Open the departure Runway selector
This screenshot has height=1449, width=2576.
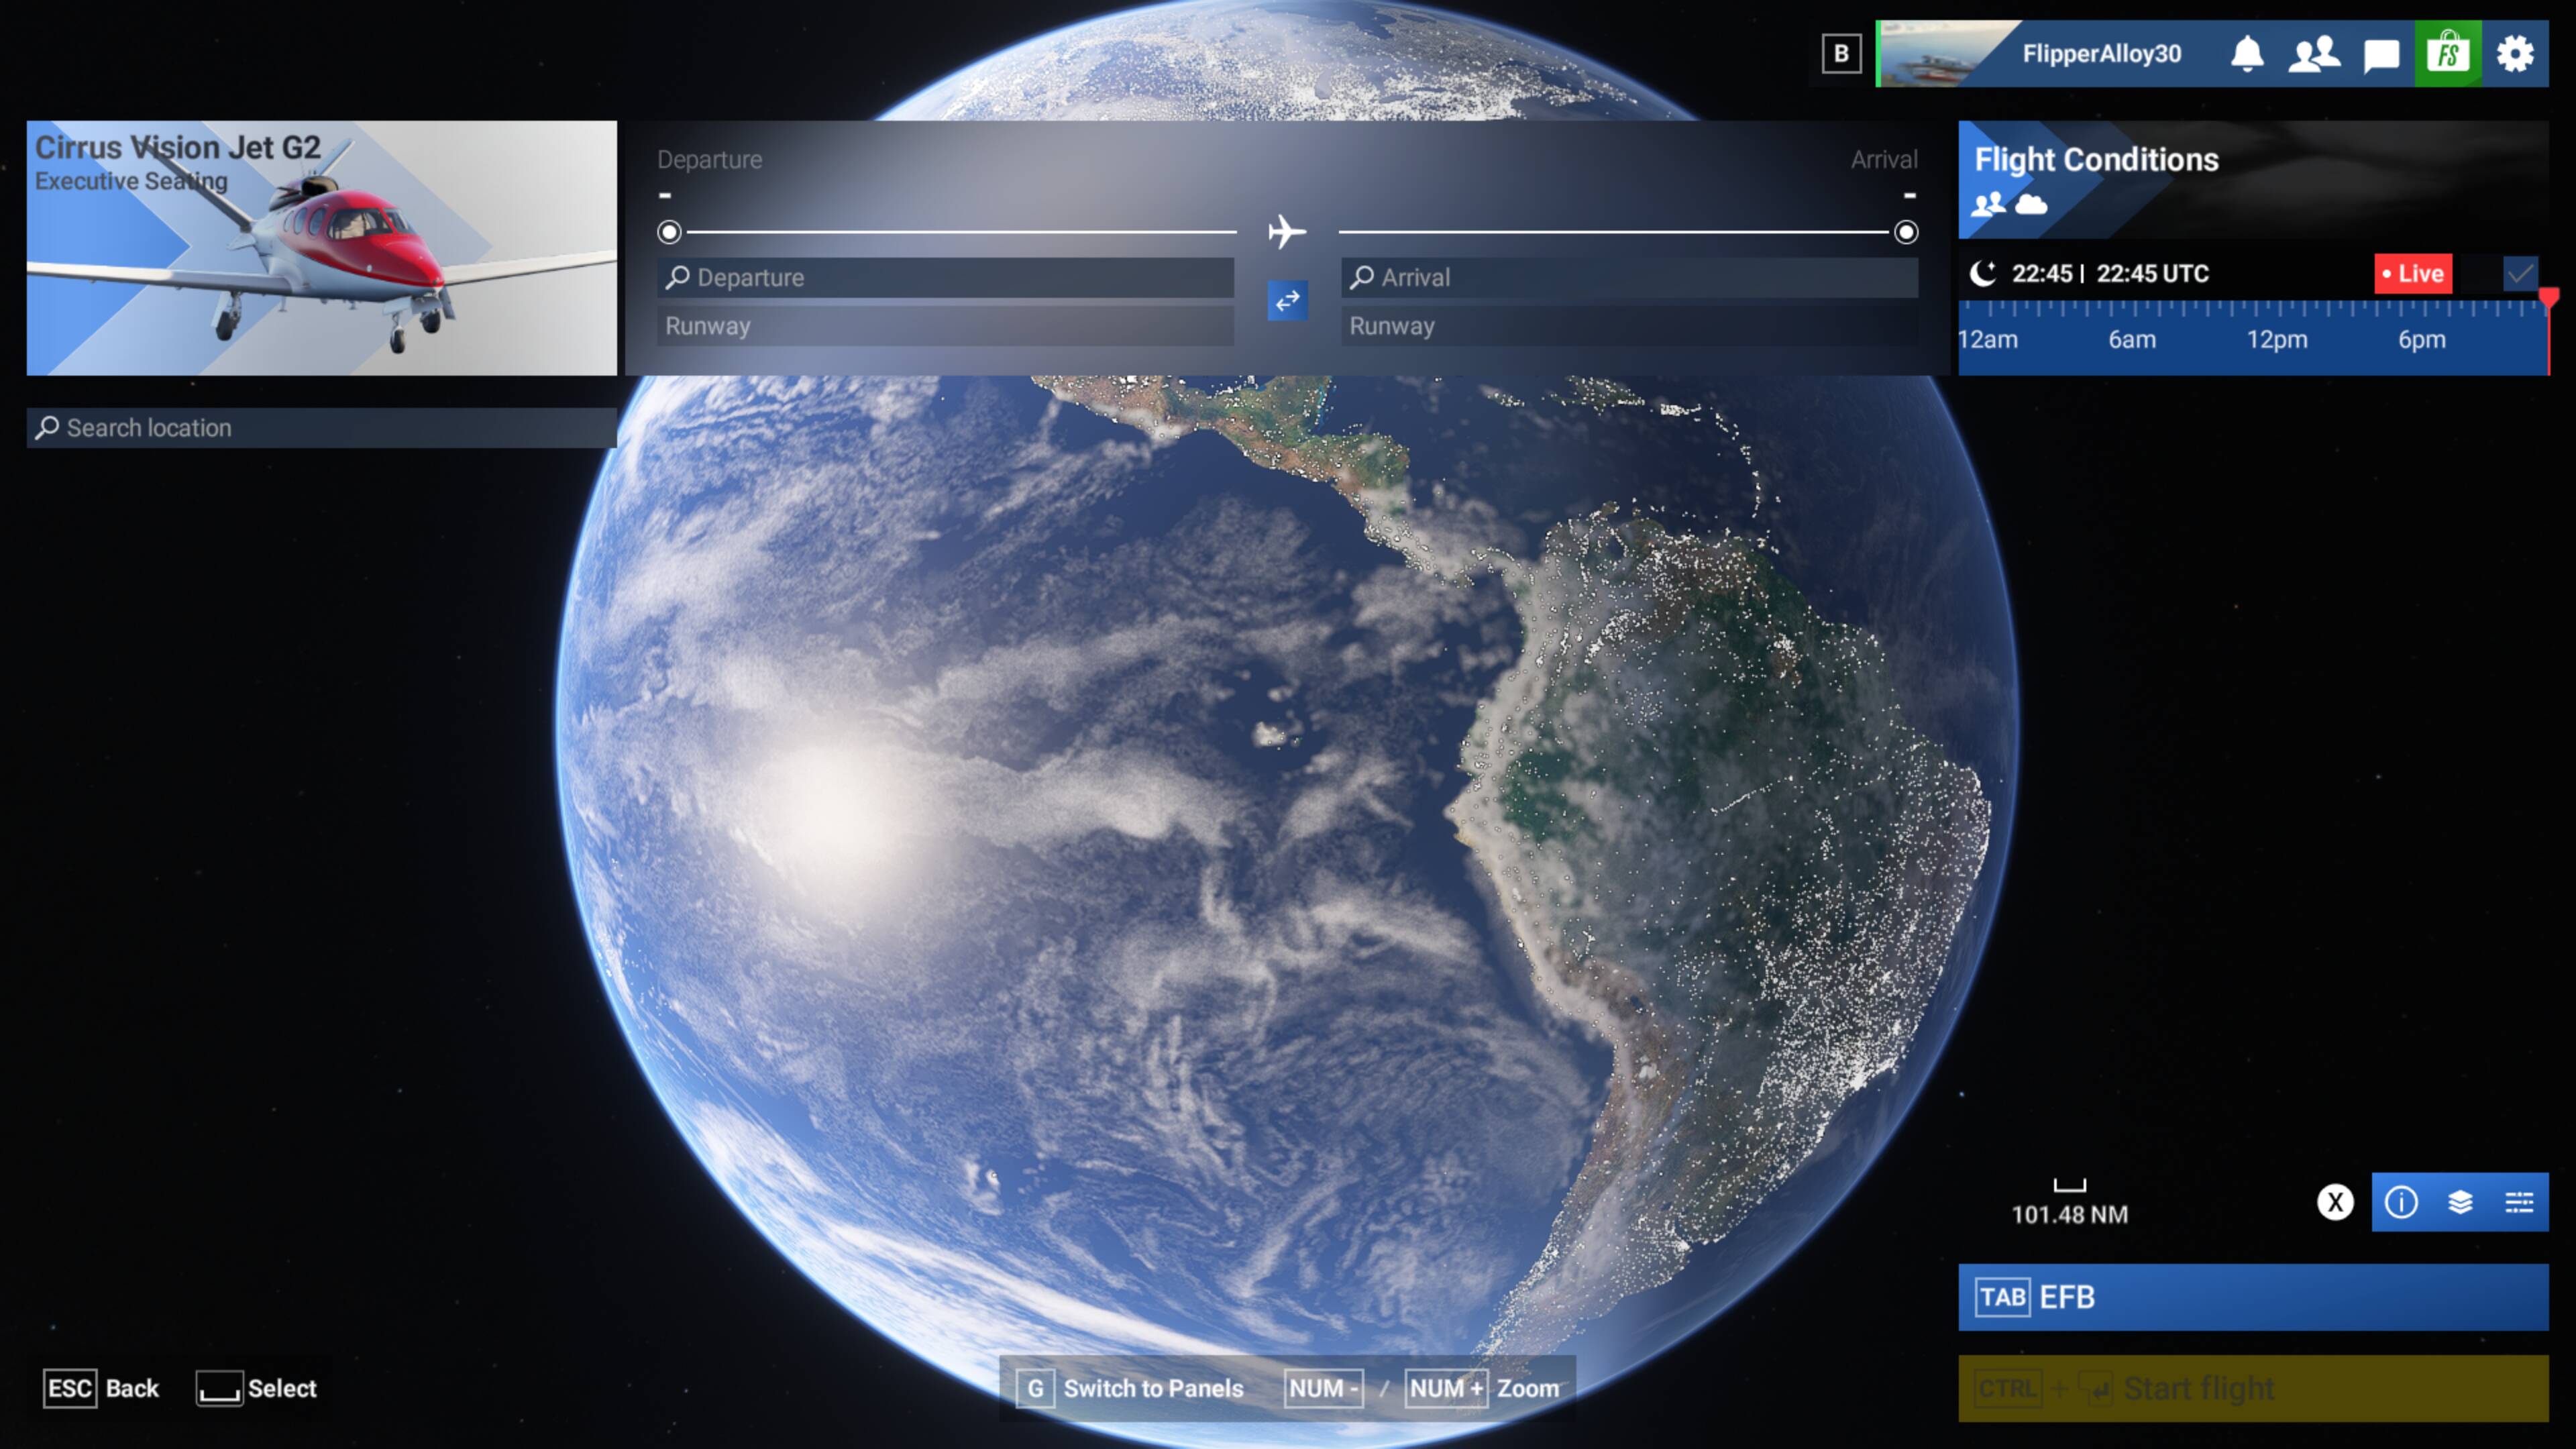coord(945,326)
